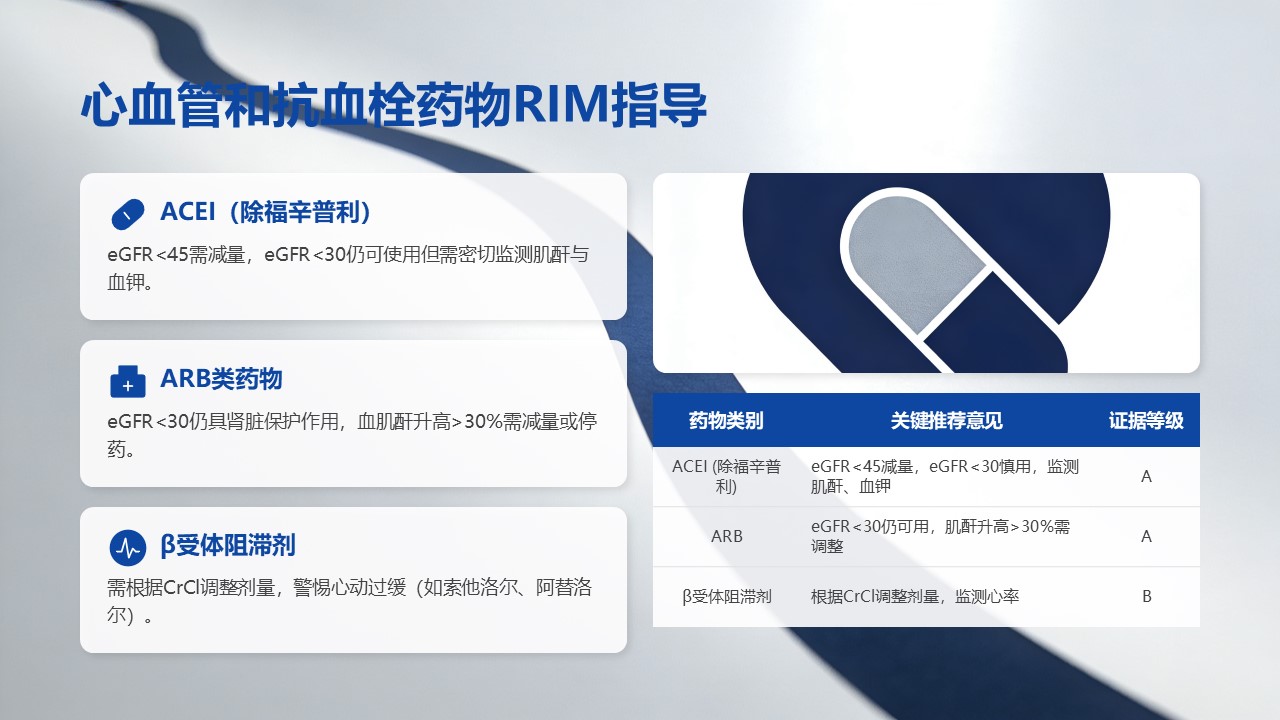Click the ARB recommendation cell eGFR<30仍可用
Viewport: 1280px width, 720px height.
pyautogui.click(x=940, y=537)
